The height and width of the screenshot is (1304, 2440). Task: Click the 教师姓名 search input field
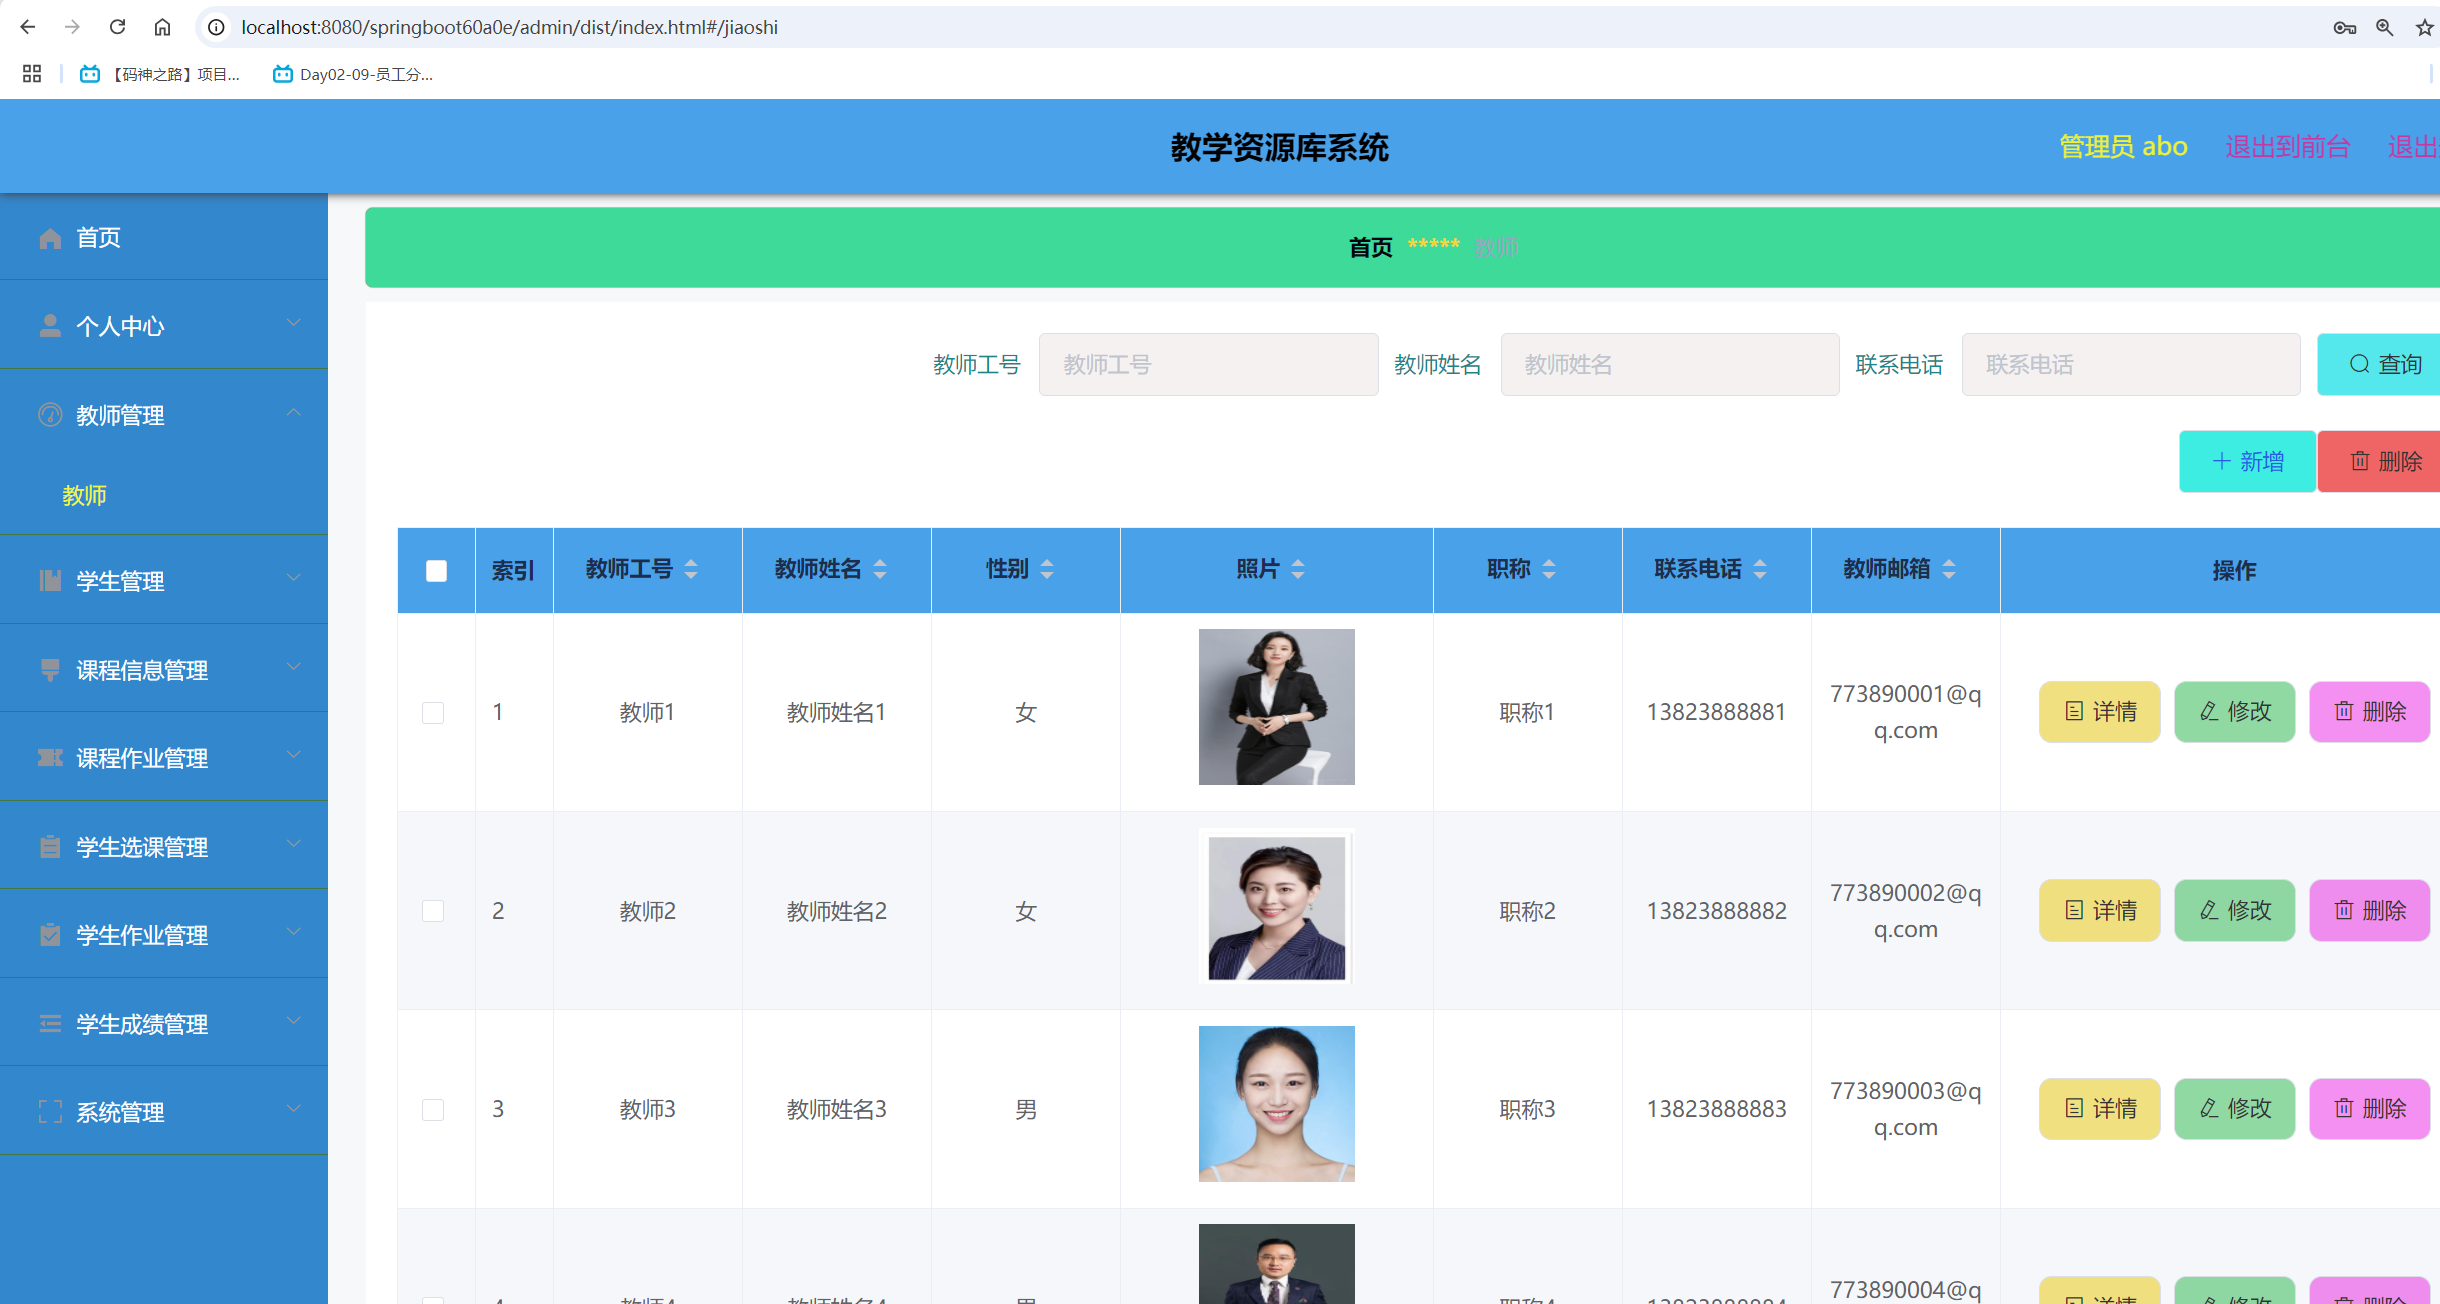[x=1669, y=365]
